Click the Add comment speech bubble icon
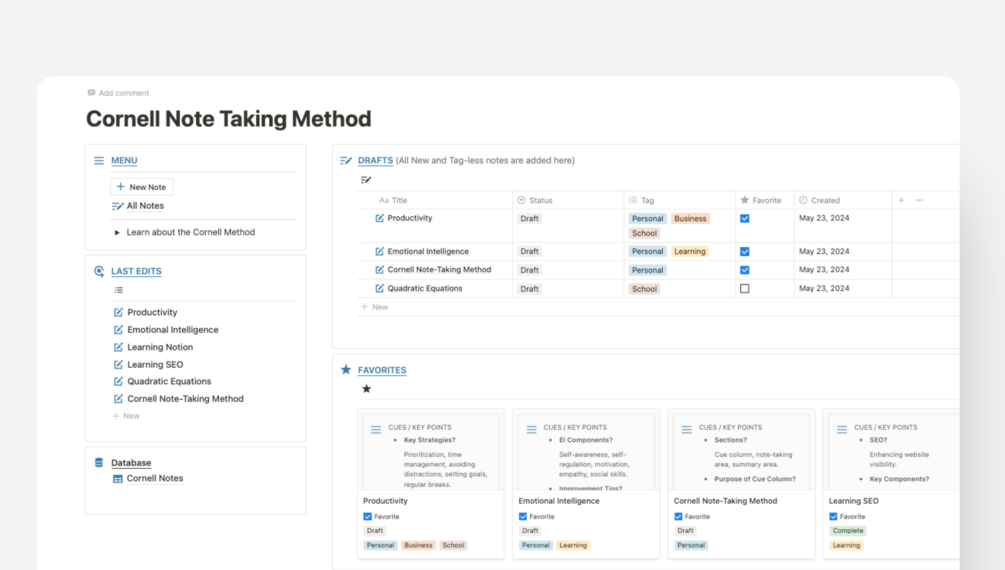The image size is (1005, 570). [91, 93]
